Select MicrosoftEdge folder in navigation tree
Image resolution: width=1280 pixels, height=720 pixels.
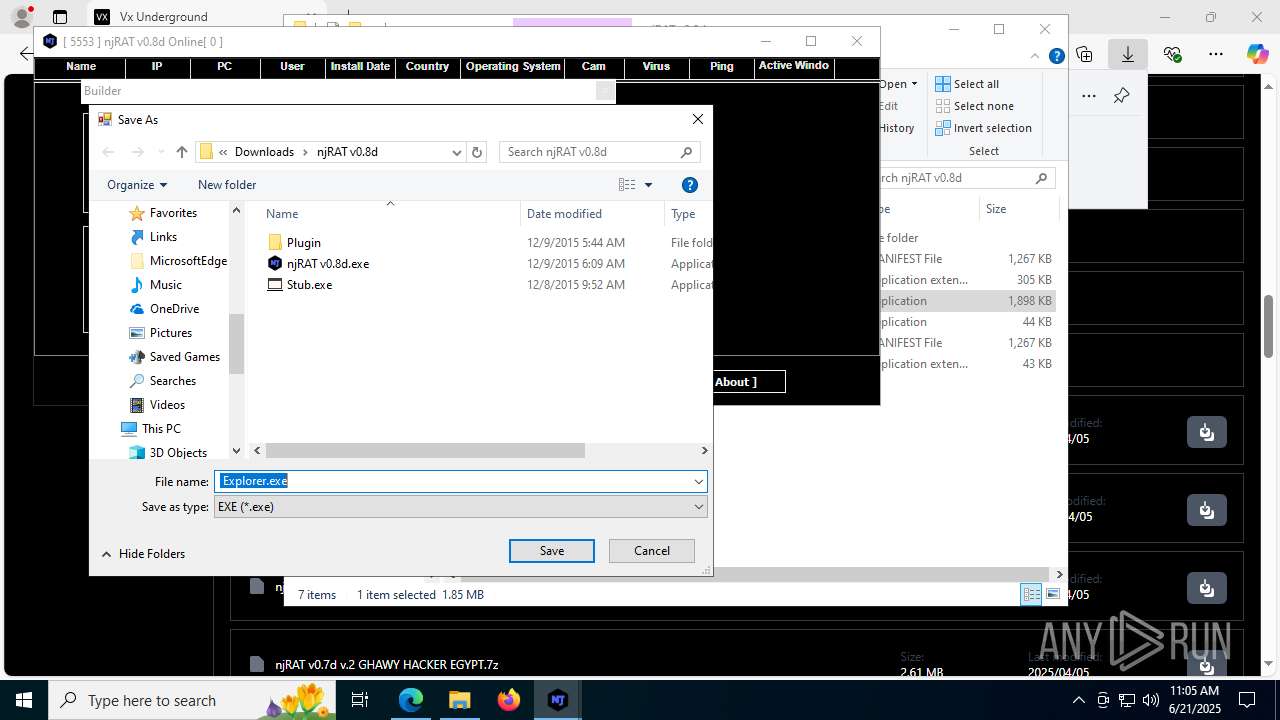(x=188, y=261)
